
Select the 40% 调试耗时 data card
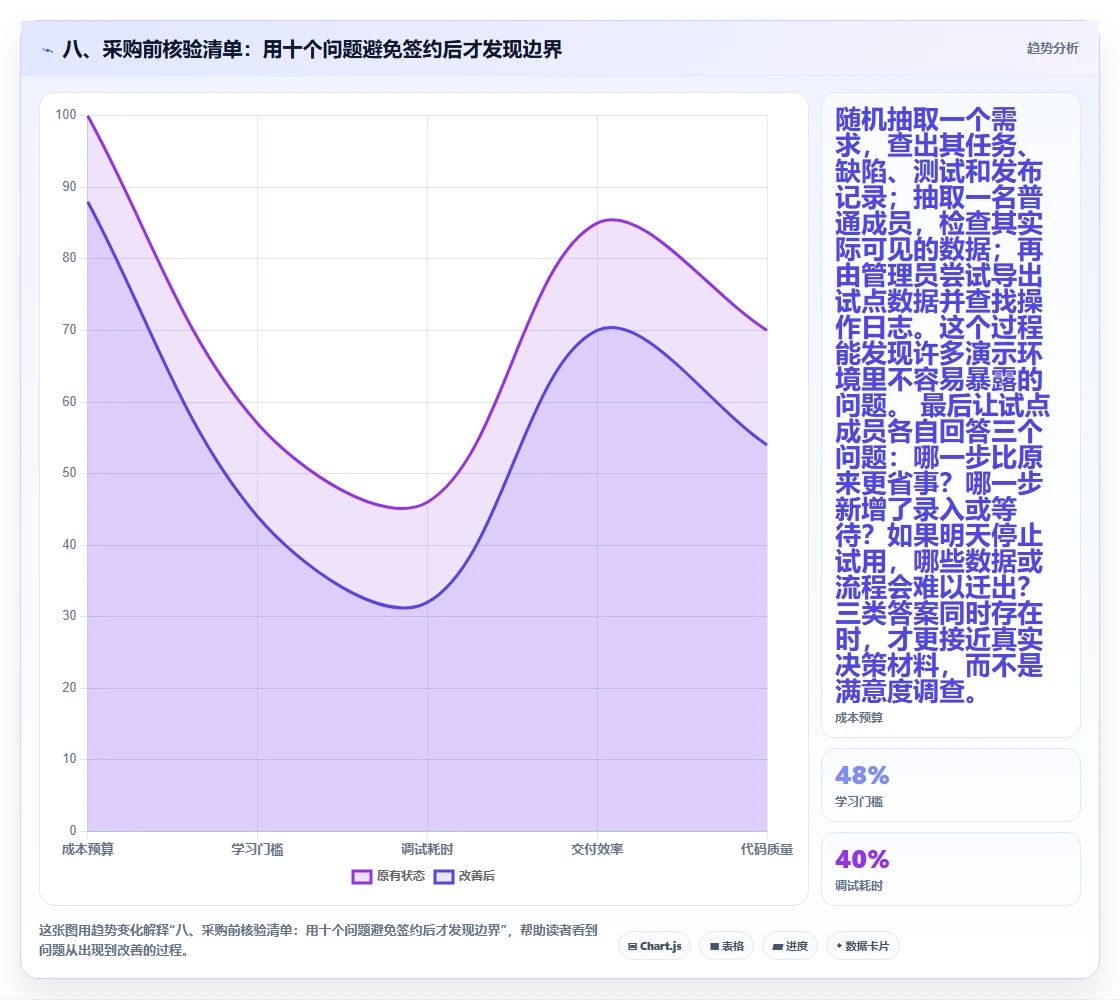click(x=951, y=869)
